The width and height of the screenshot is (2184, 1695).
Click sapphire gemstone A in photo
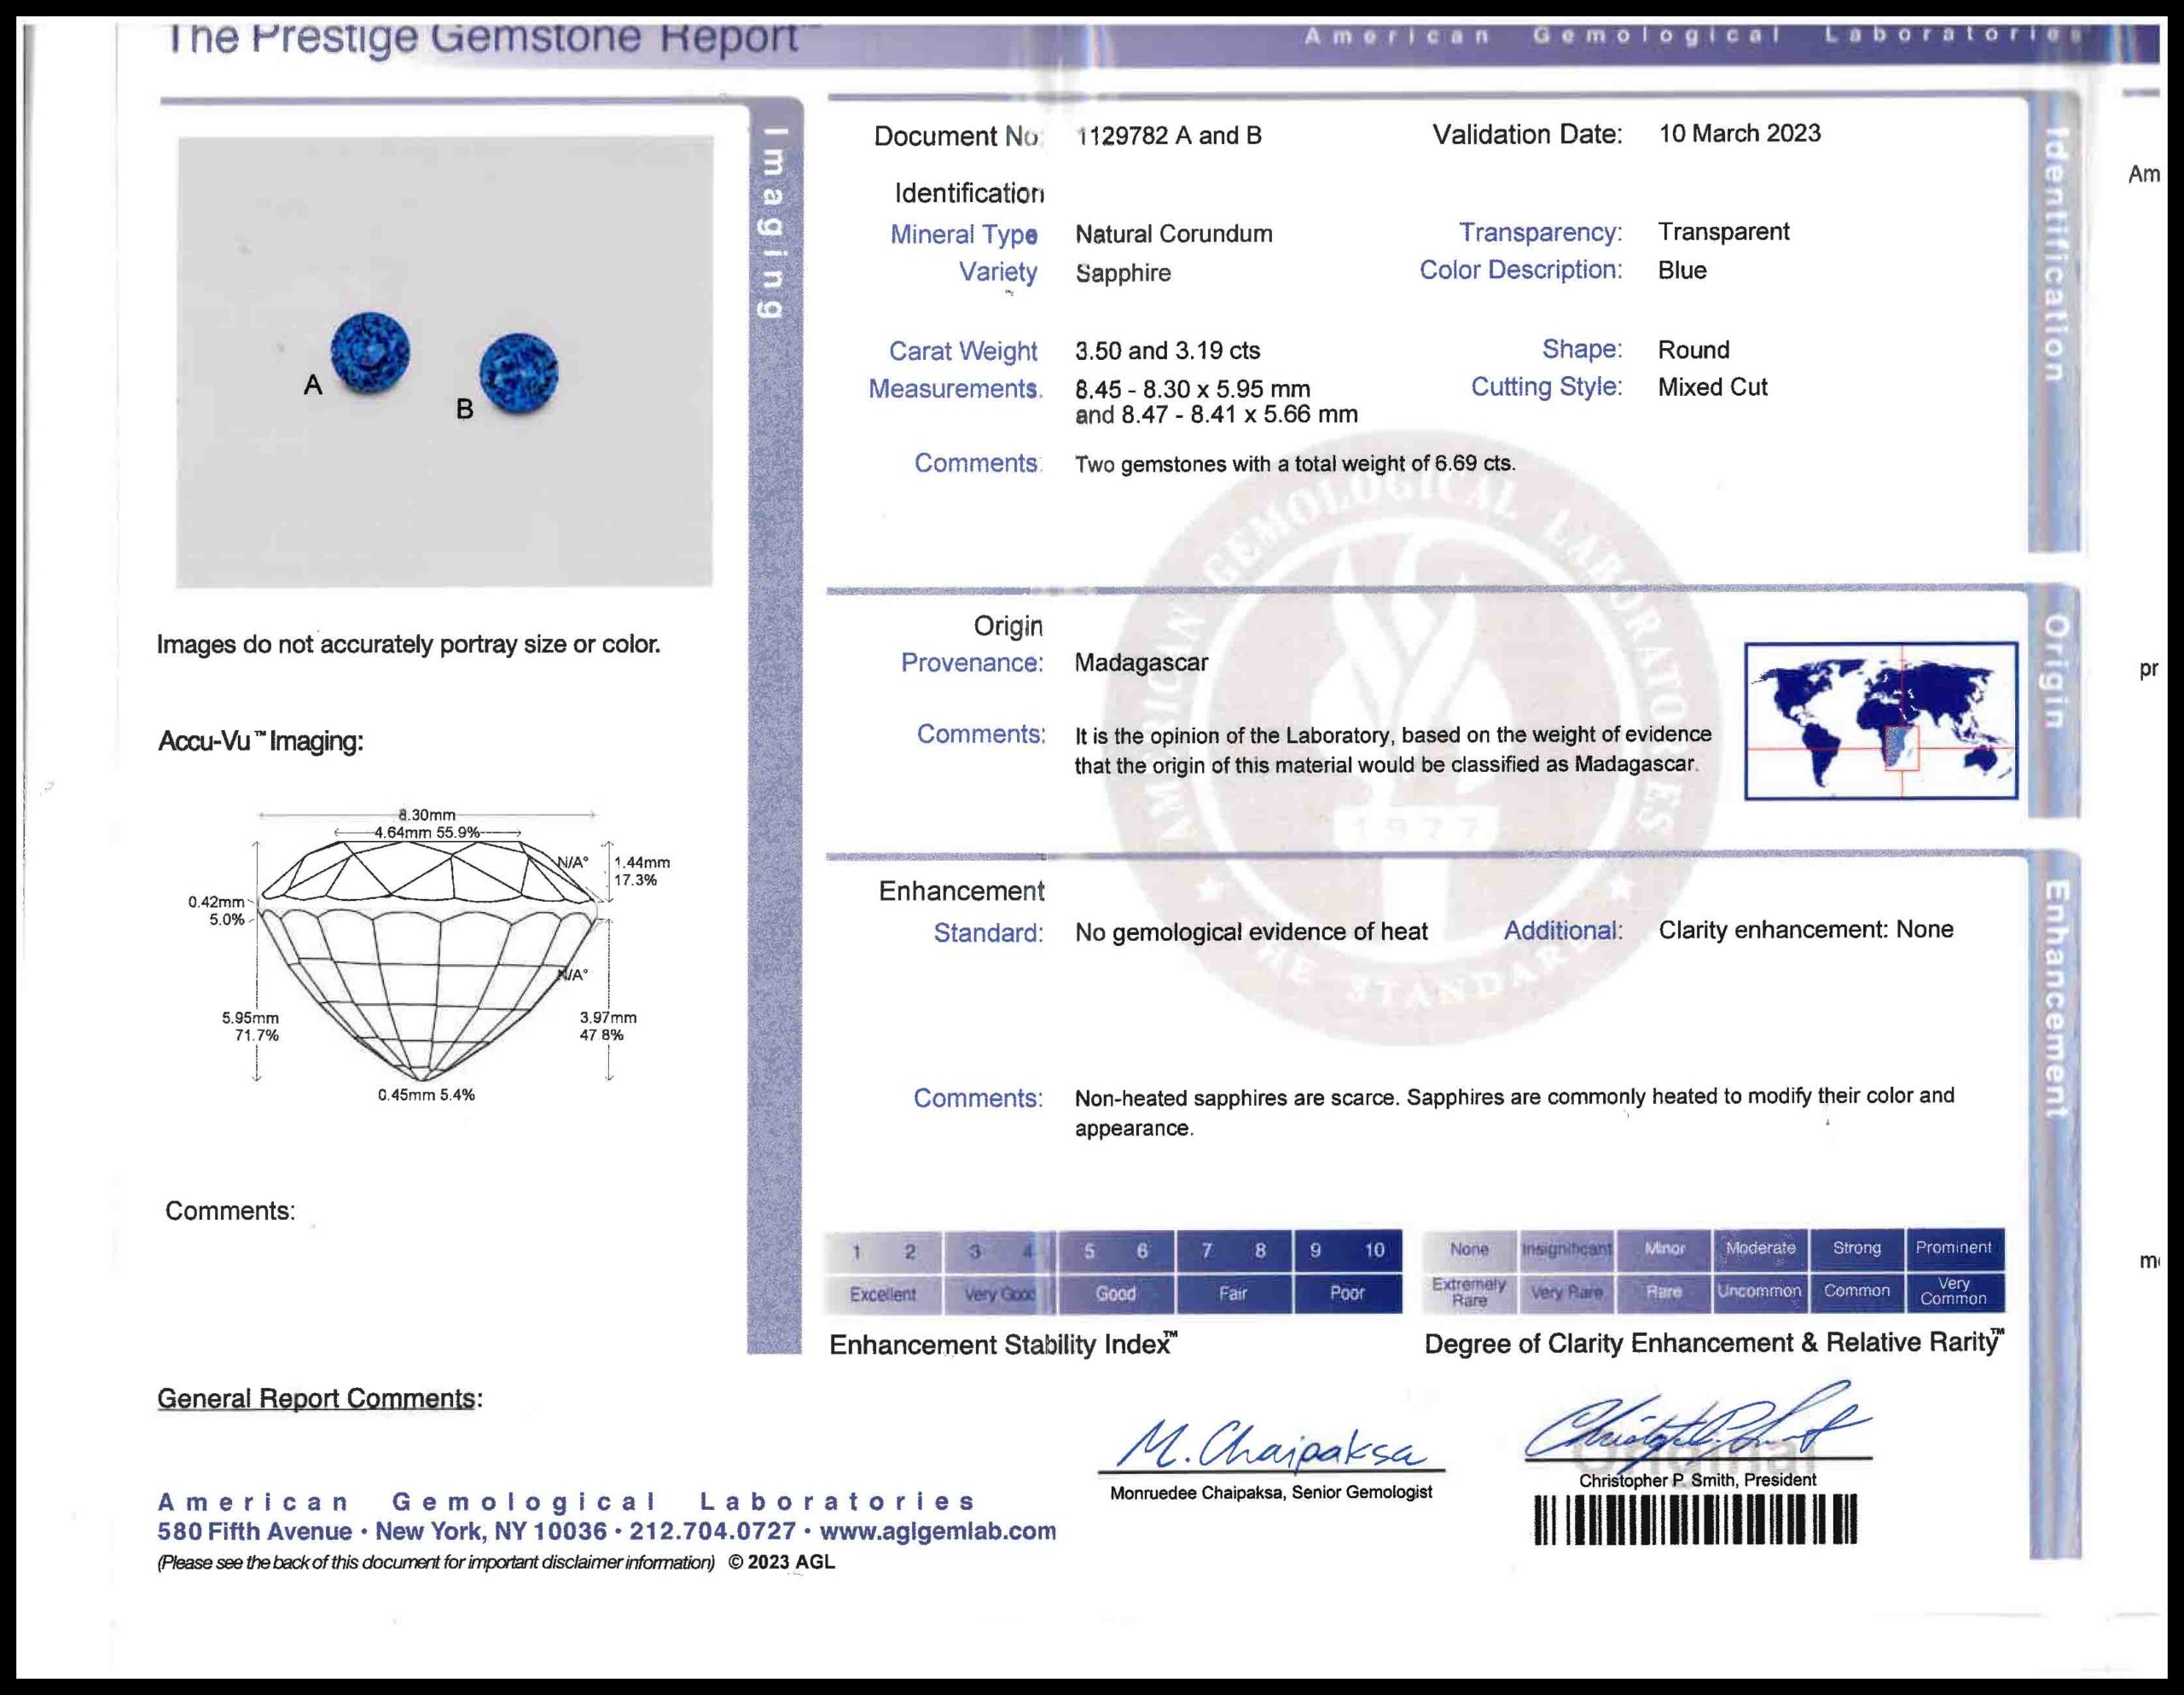(x=370, y=352)
